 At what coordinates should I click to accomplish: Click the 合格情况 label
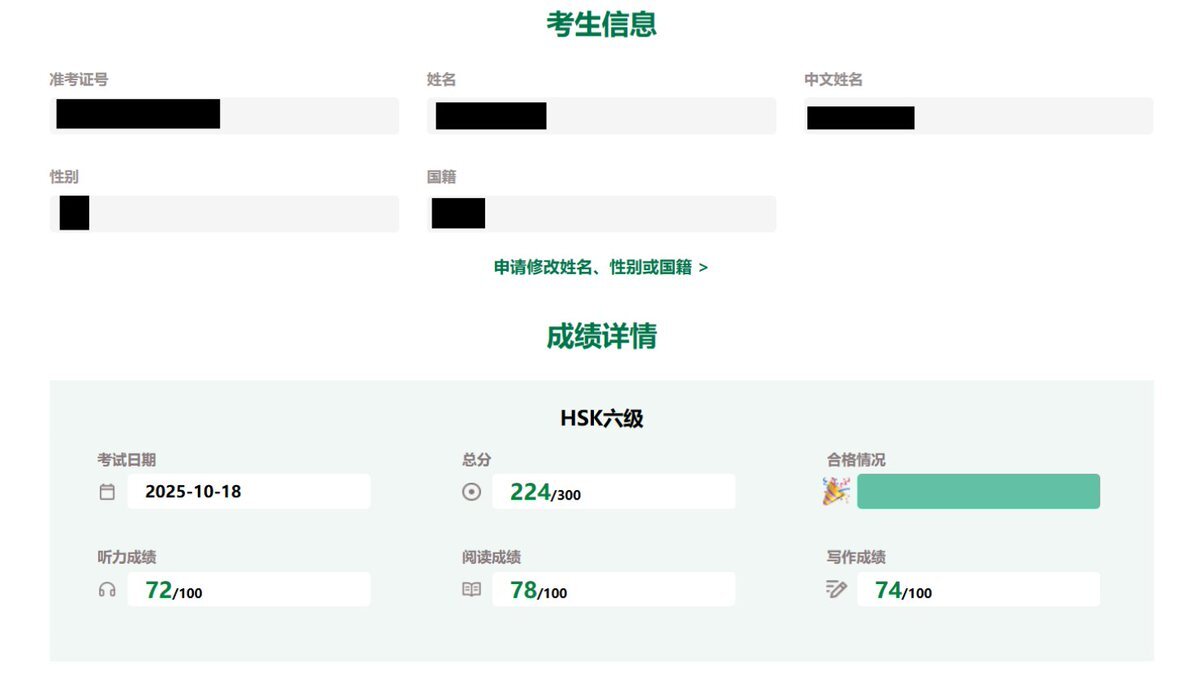pyautogui.click(x=855, y=460)
